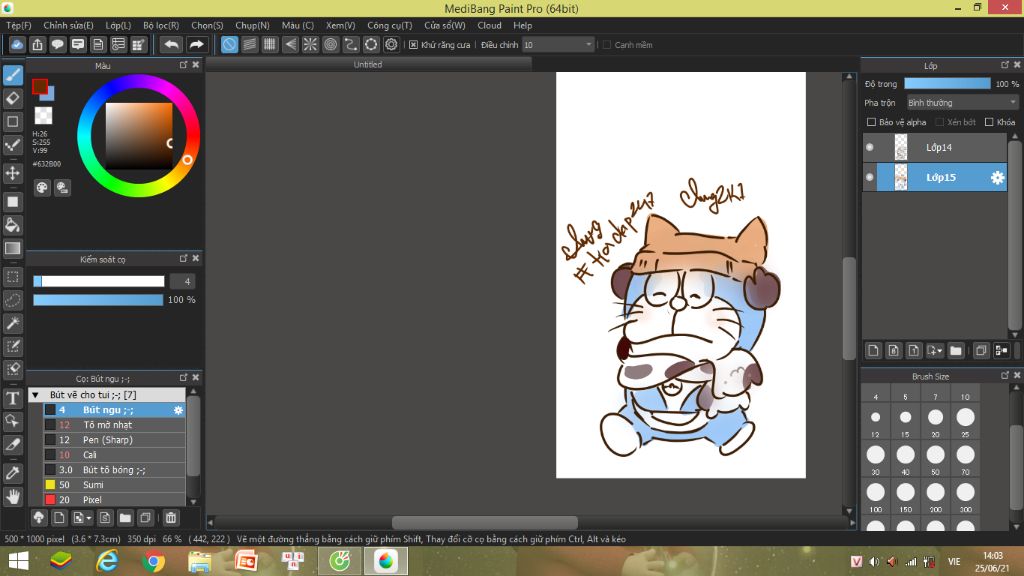Delete brush using the trash icon
This screenshot has width=1024, height=576.
point(170,518)
